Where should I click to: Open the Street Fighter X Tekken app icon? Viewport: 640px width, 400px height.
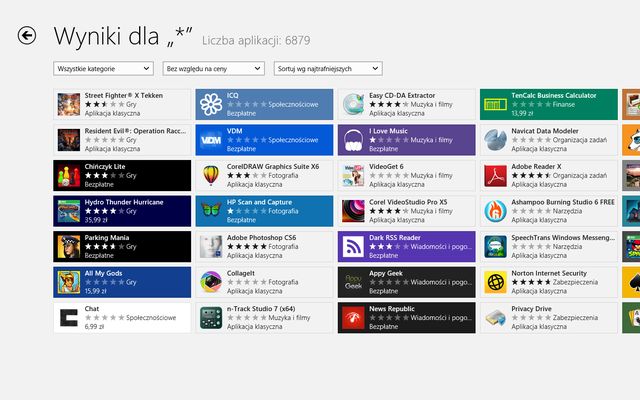point(69,104)
